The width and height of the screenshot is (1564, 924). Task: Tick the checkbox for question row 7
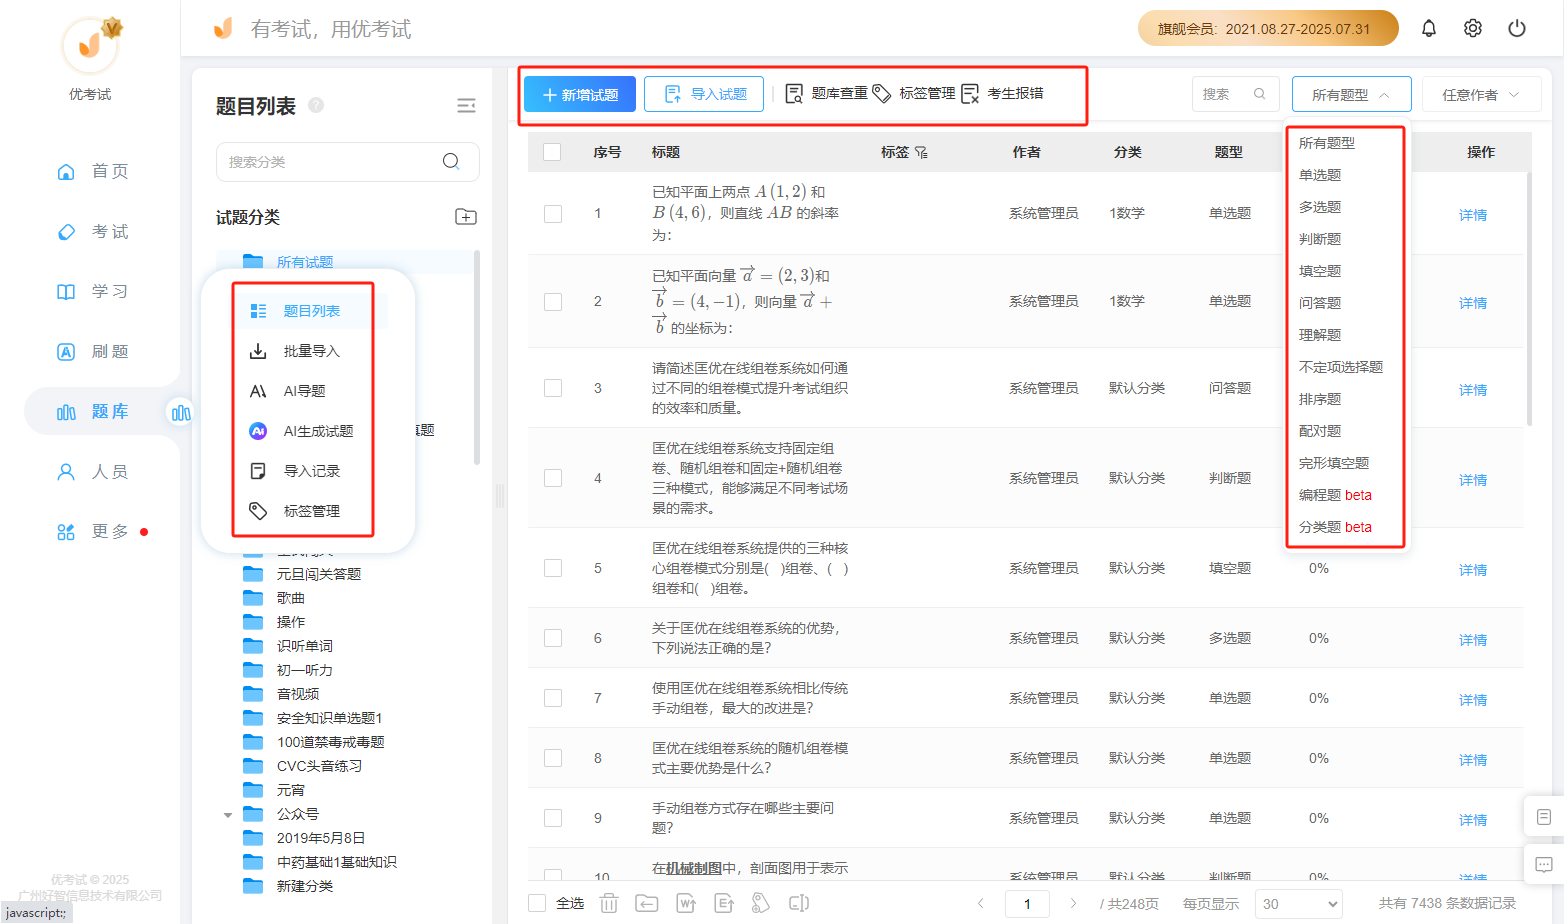click(553, 698)
